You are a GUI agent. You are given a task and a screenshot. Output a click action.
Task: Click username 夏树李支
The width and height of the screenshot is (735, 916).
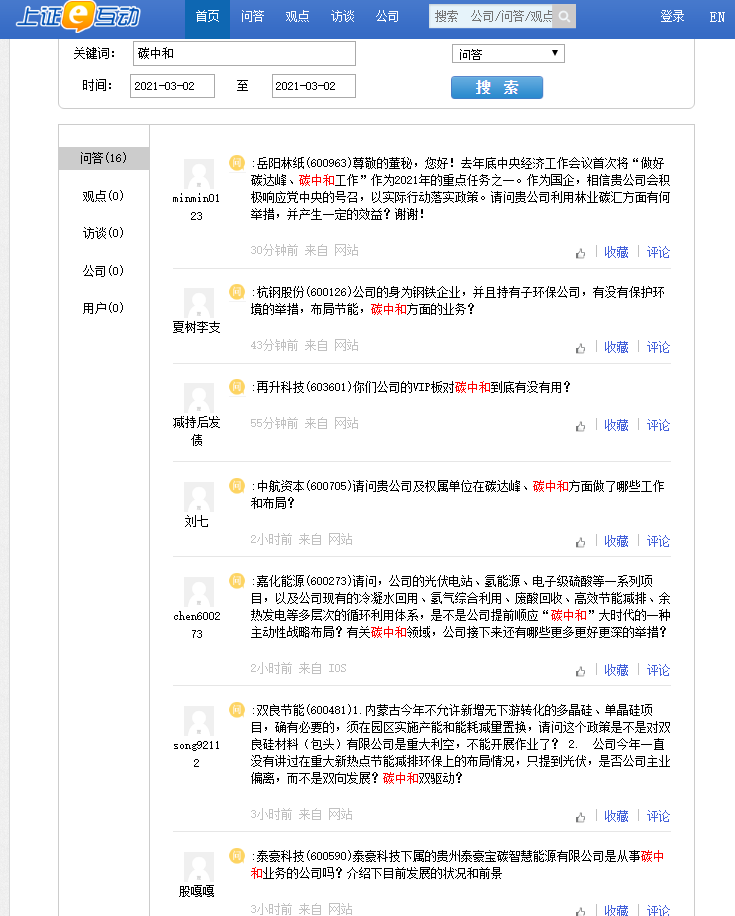coord(196,327)
